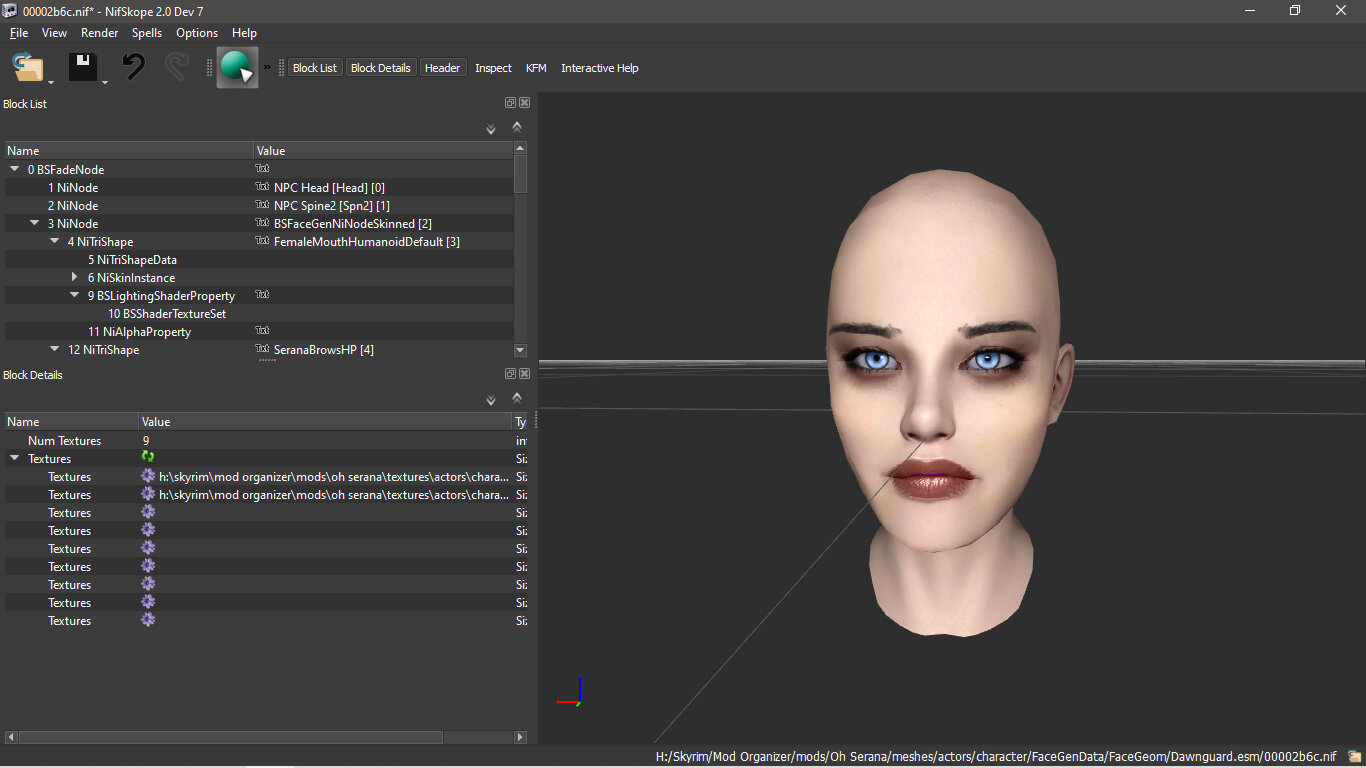Image resolution: width=1366 pixels, height=768 pixels.
Task: Toggle the KFM panel button
Action: (536, 68)
